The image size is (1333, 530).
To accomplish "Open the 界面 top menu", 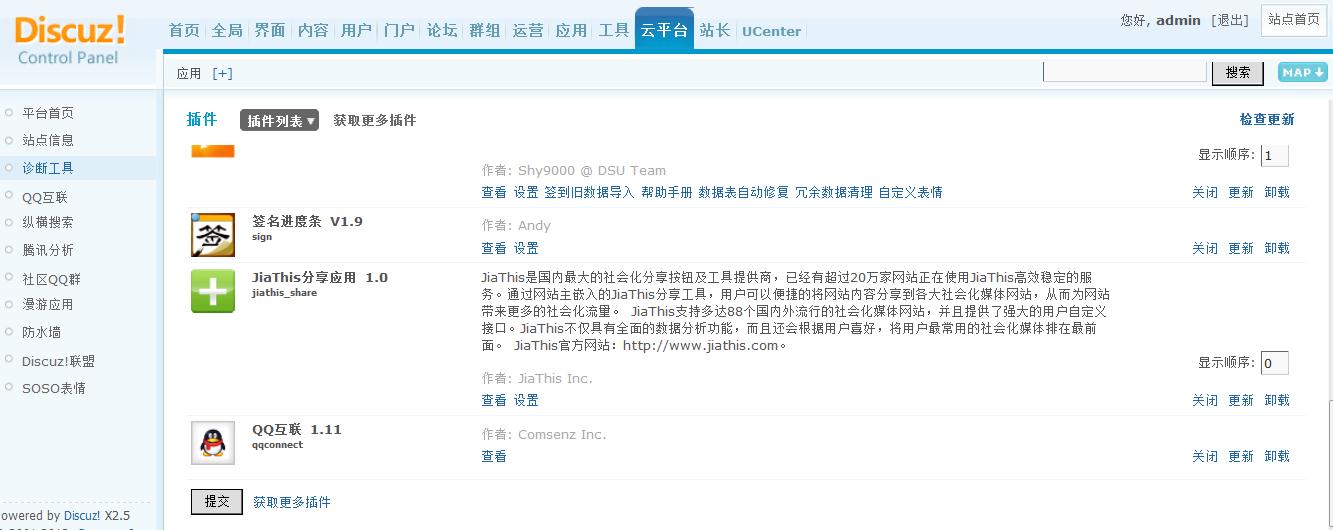I will click(270, 30).
